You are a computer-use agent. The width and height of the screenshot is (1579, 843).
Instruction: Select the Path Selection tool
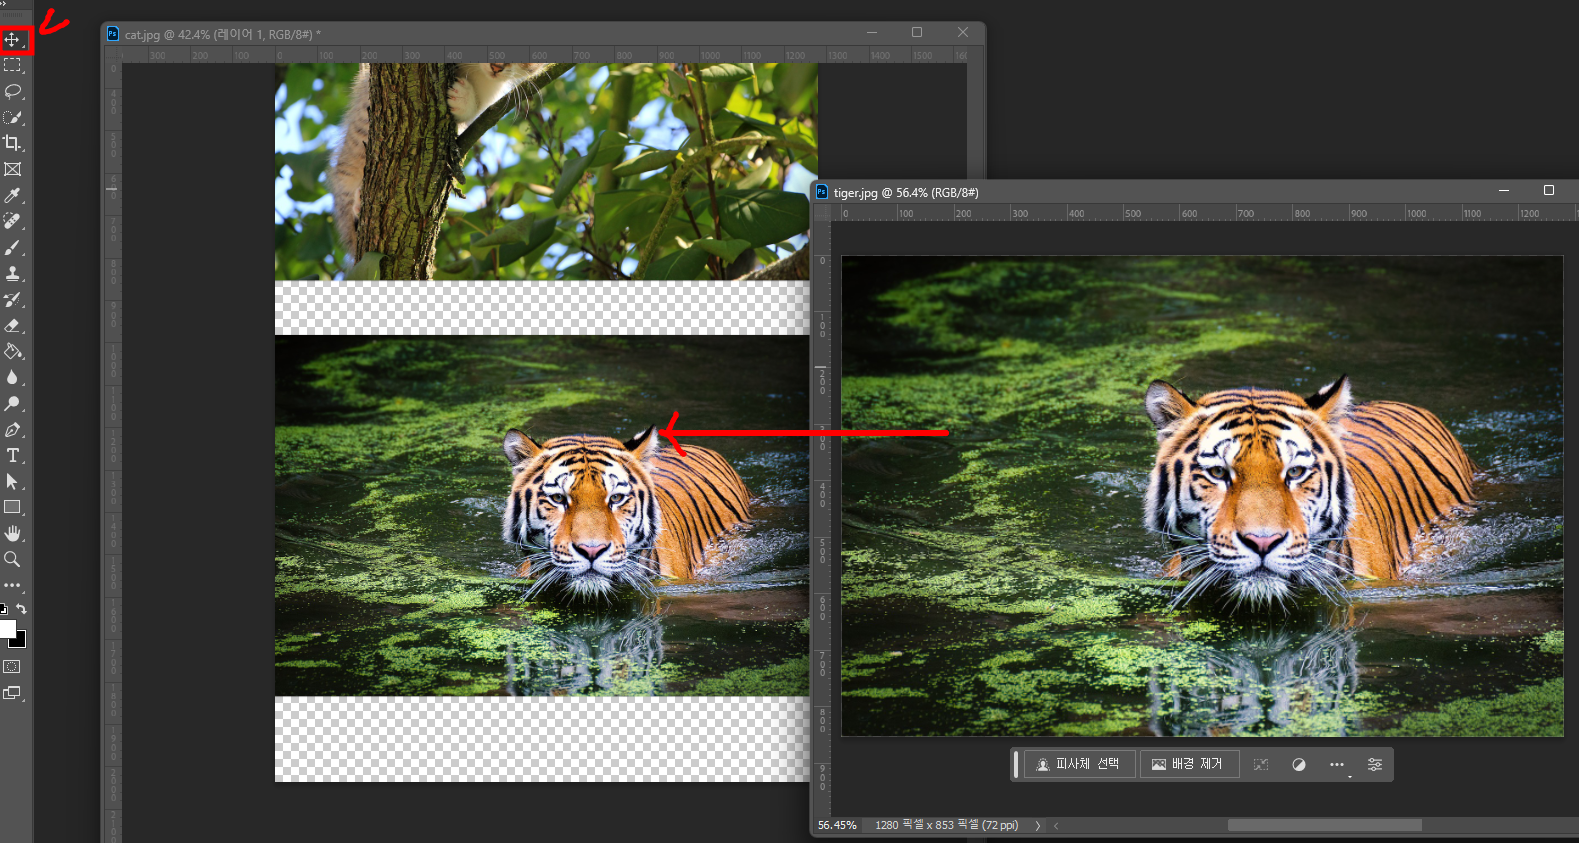(13, 481)
